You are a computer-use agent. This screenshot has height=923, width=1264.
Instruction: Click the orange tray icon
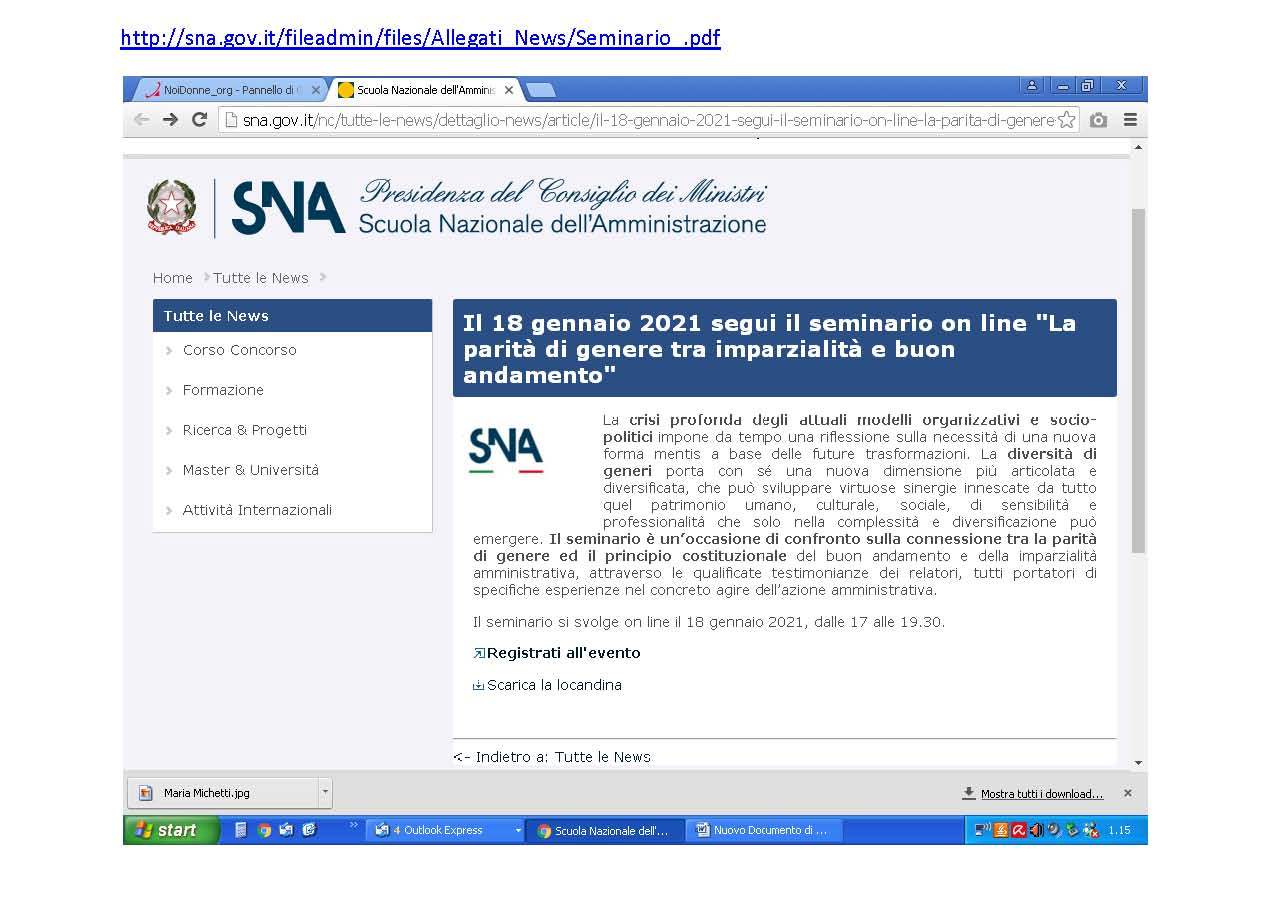click(x=1001, y=830)
